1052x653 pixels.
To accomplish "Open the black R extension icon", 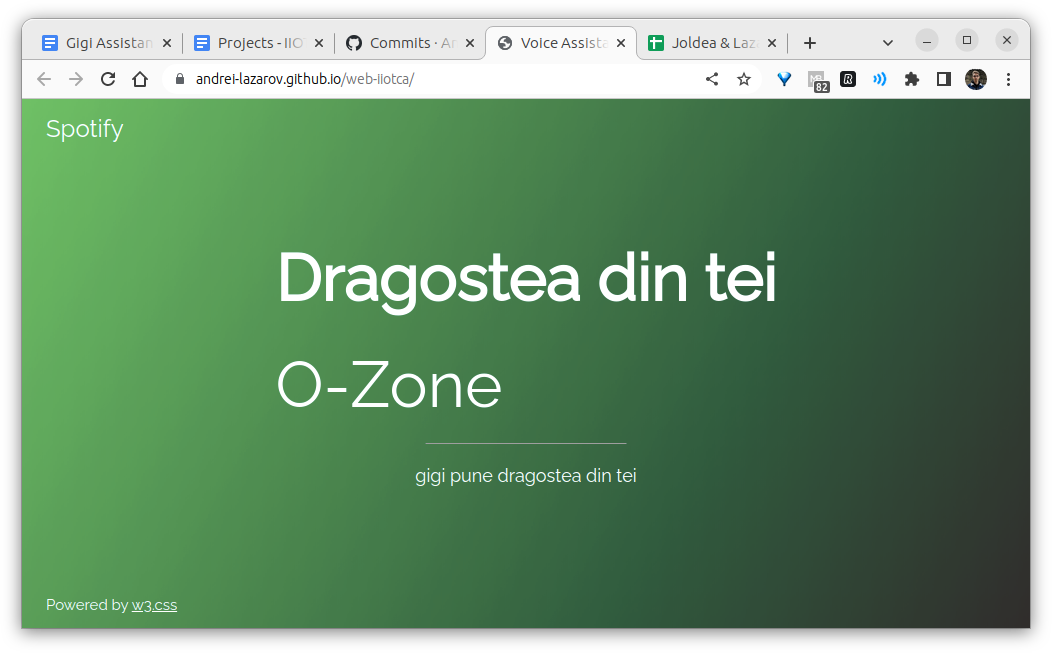I will (848, 79).
